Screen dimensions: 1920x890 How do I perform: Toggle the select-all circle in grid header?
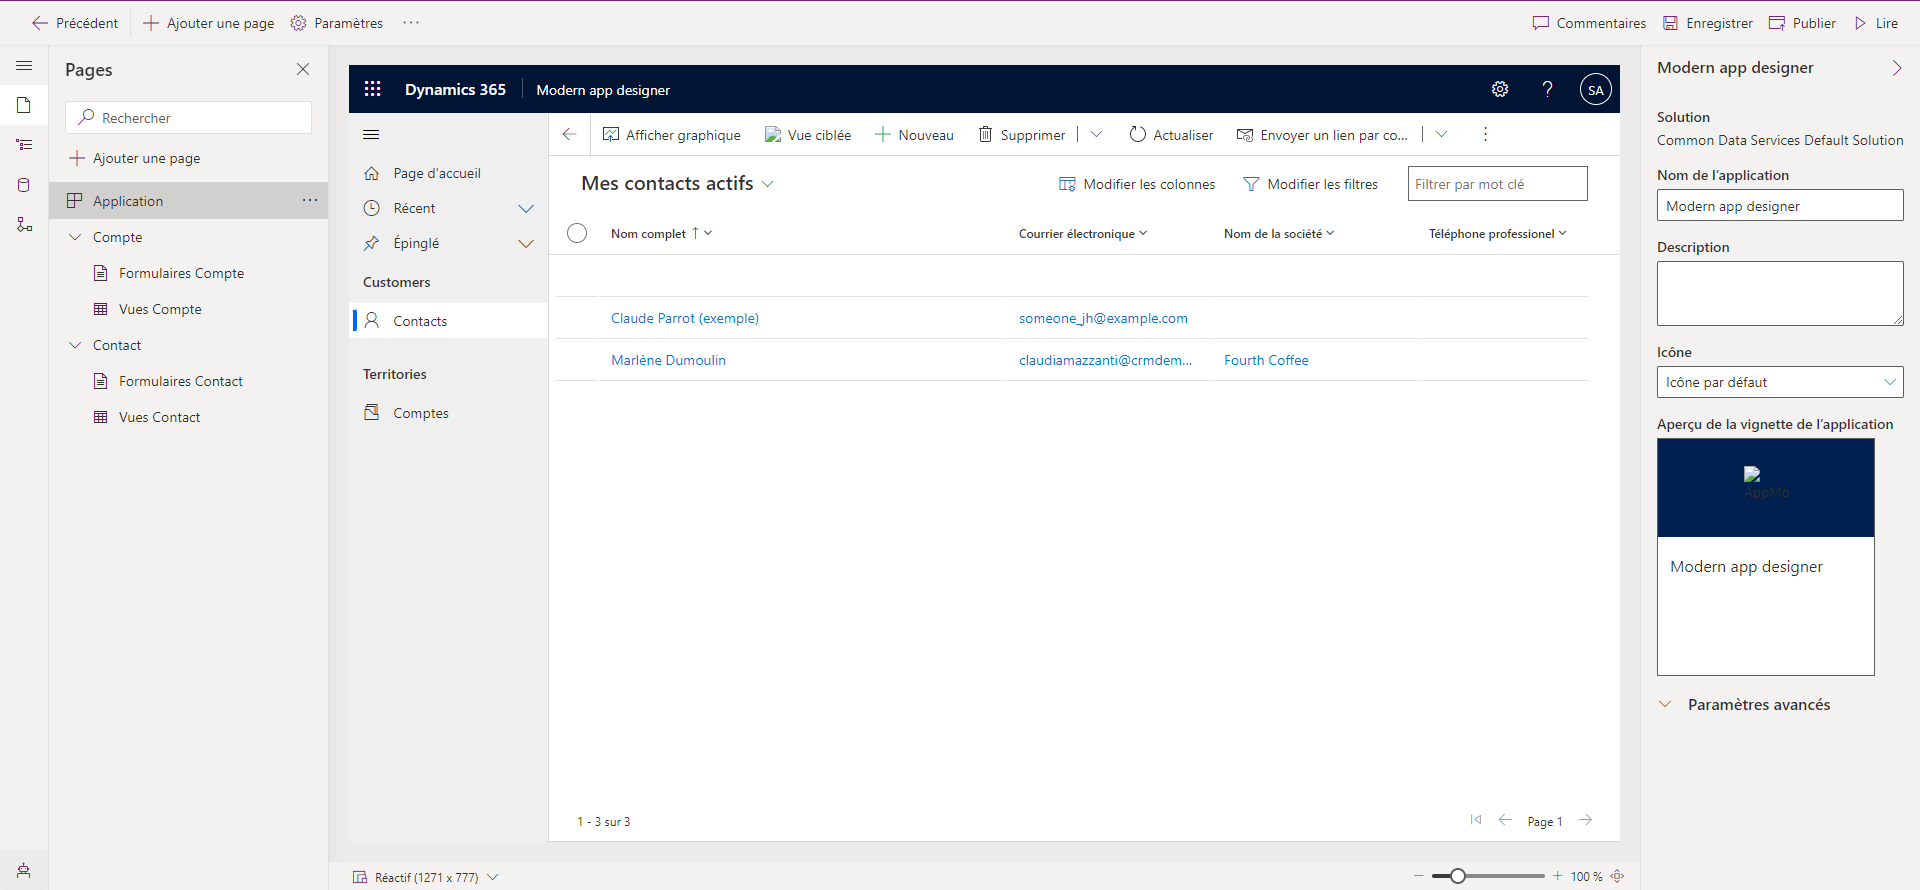point(577,233)
